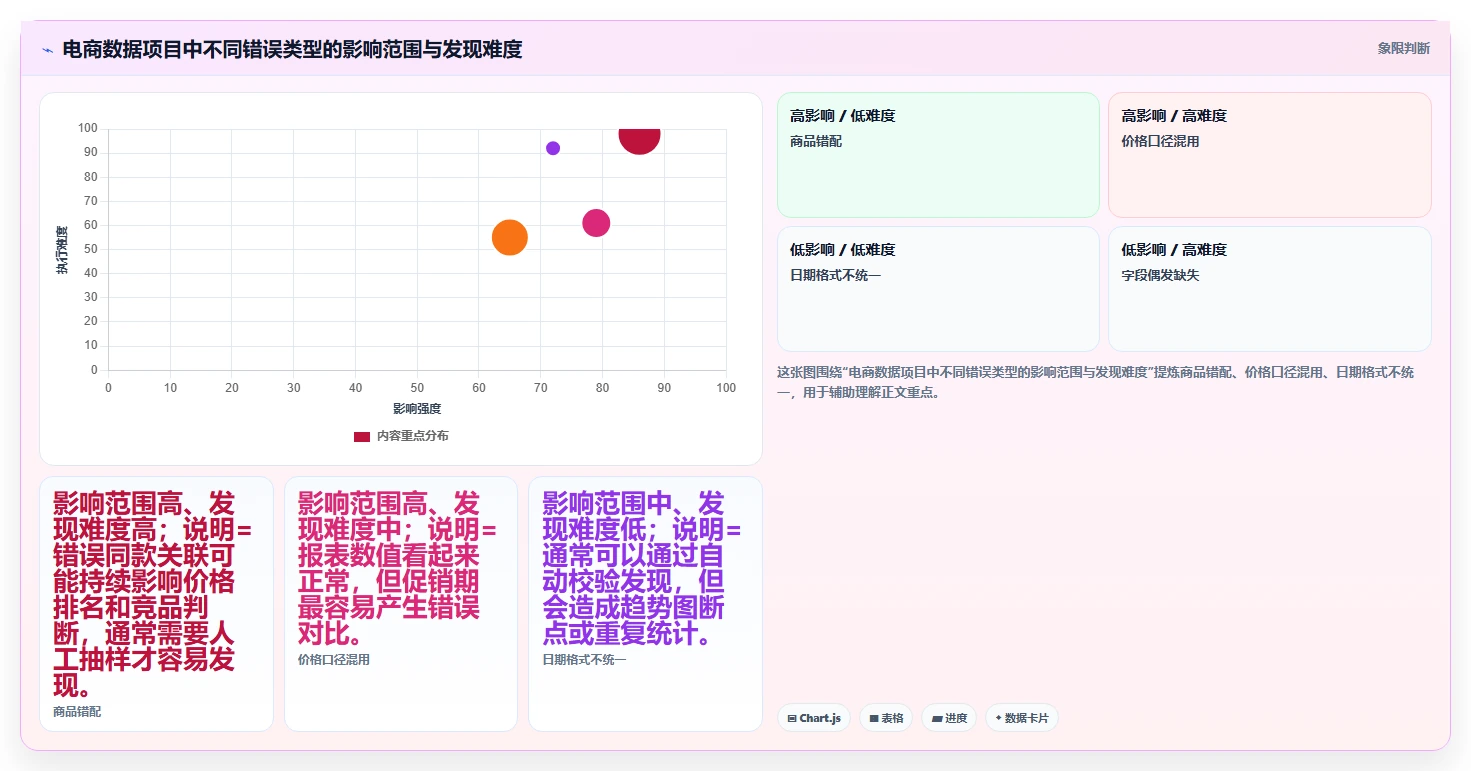Click 日期格式不统一 in the low-impact quadrant card

pyautogui.click(x=836, y=276)
